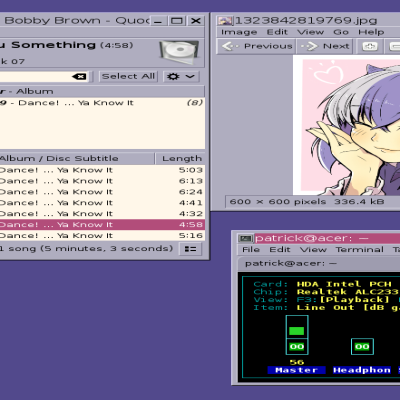Open the View menu in image viewer

pyautogui.click(x=310, y=32)
